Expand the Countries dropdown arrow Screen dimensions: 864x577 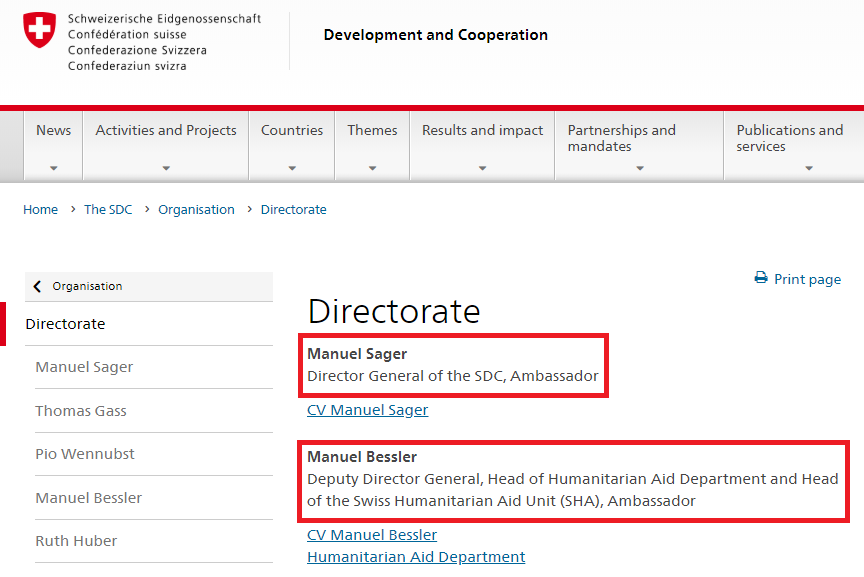292,168
